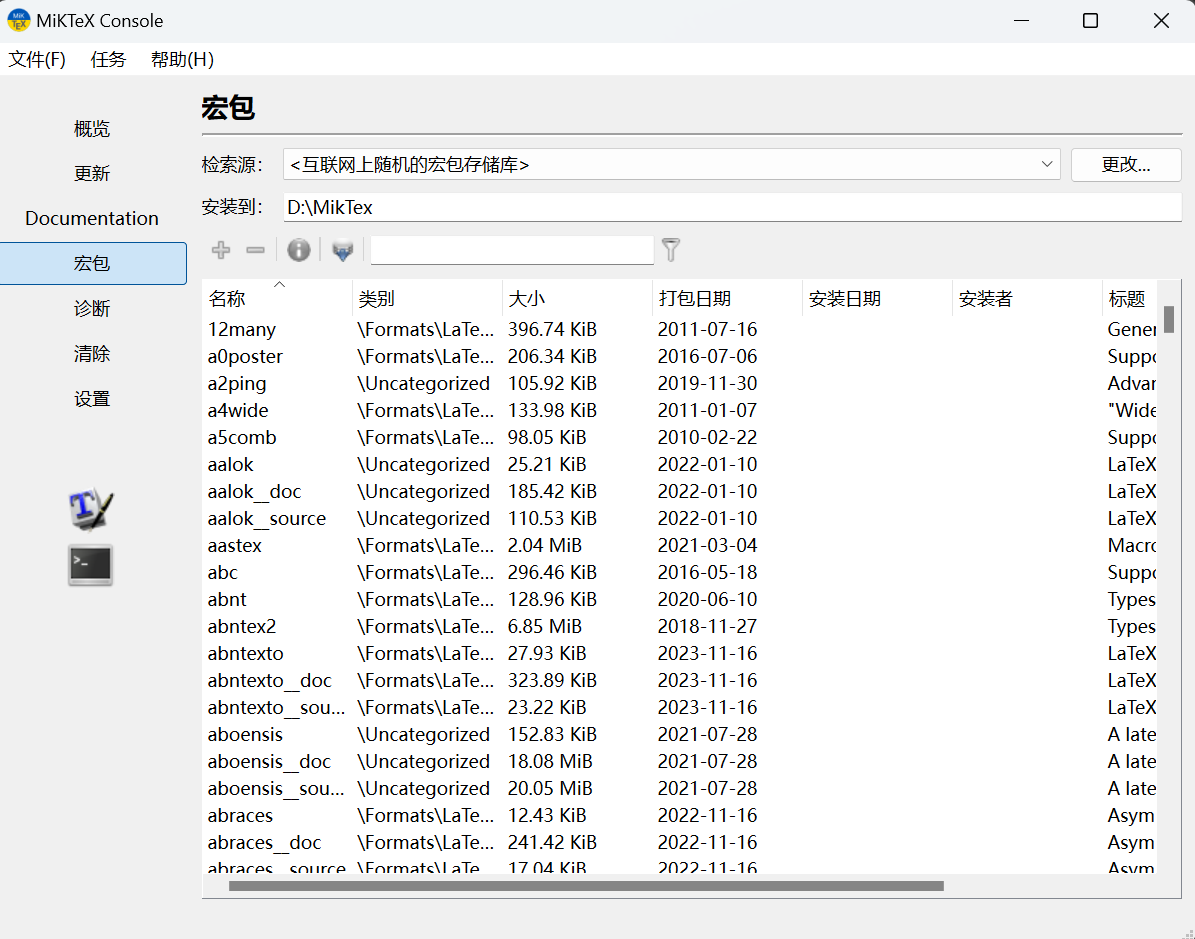Select the abc package row
The height and width of the screenshot is (939, 1195).
(x=680, y=572)
